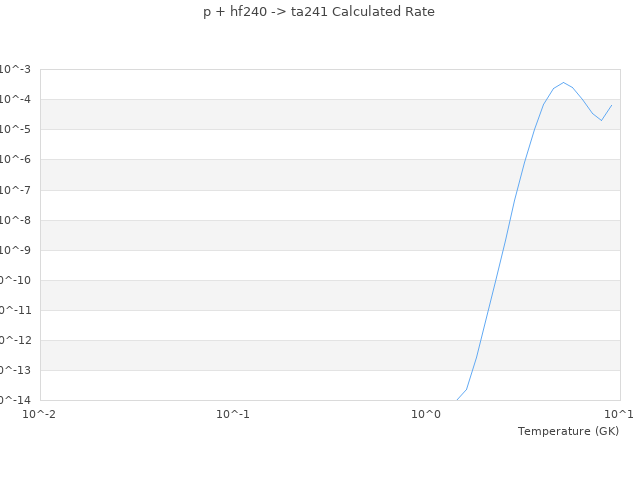Click the curve's starting point at the bottom axis
640x480 pixels.
pyautogui.click(x=457, y=400)
